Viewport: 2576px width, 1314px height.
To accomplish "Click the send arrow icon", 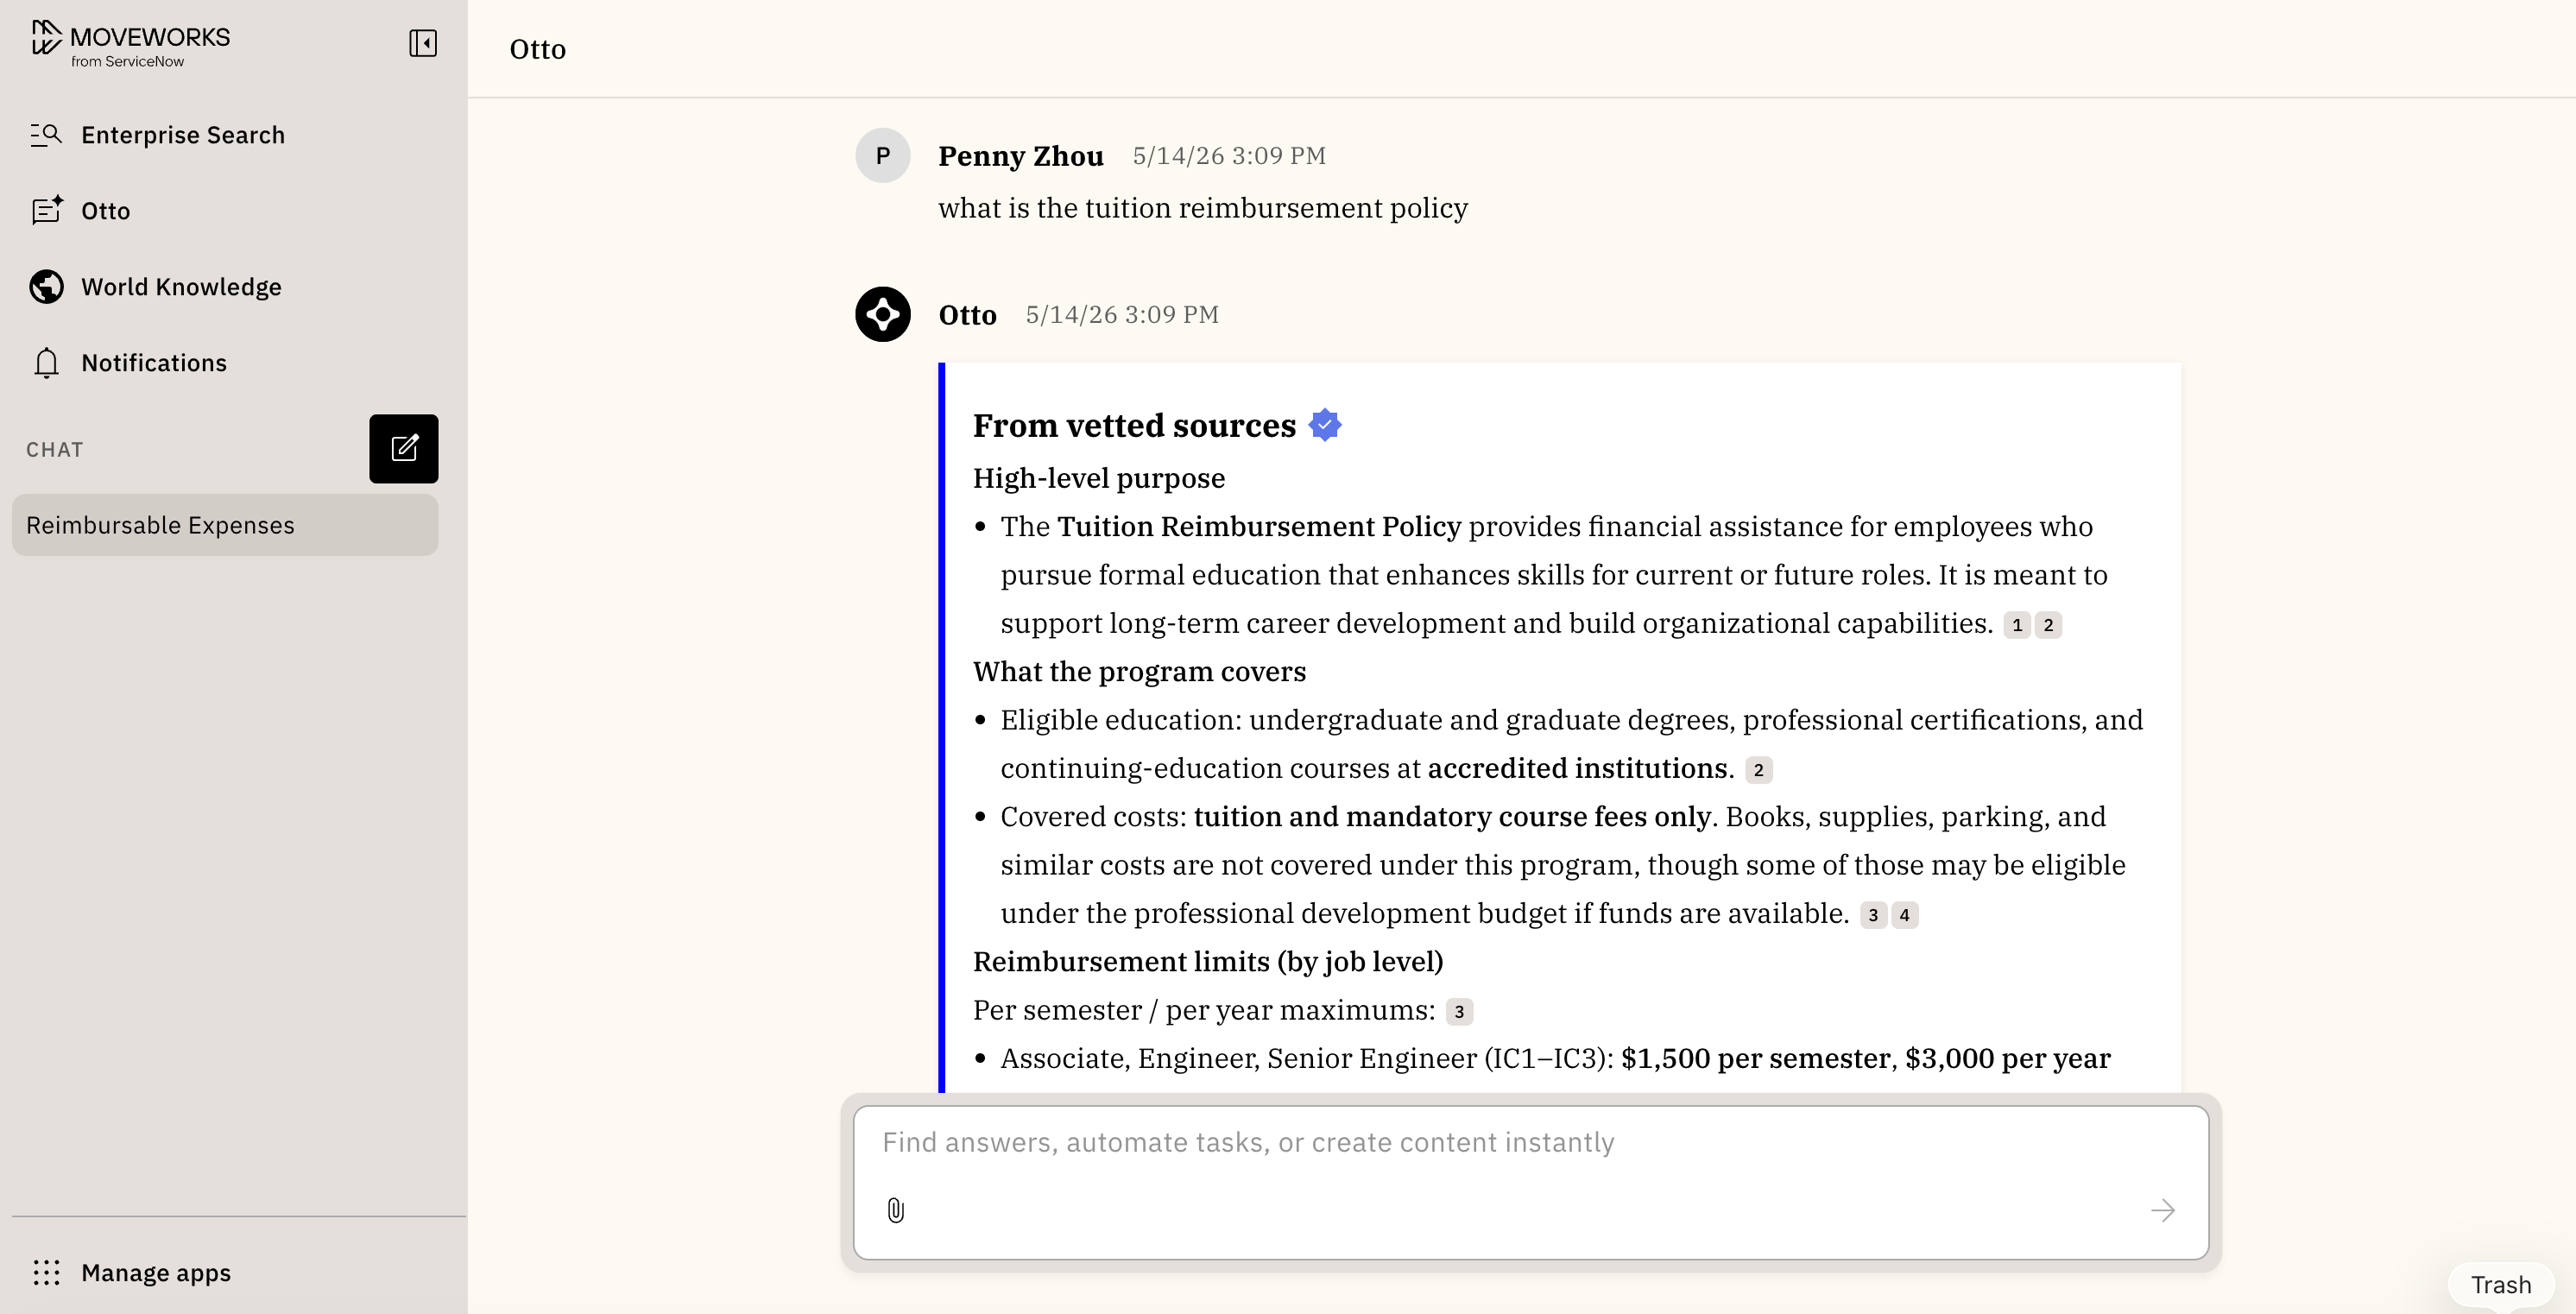I will pyautogui.click(x=2162, y=1210).
